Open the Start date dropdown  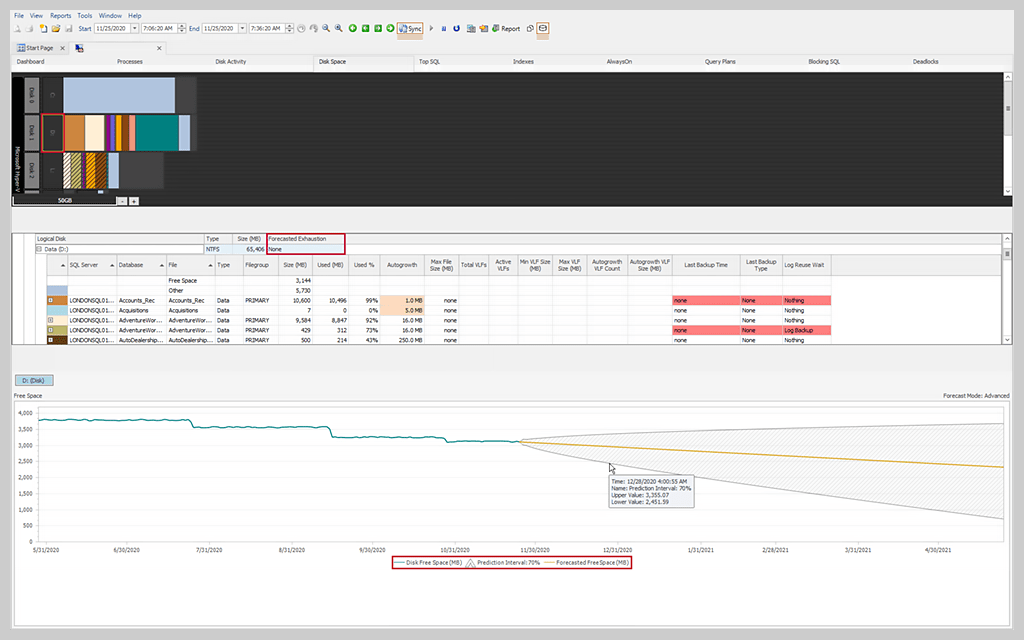(x=134, y=29)
